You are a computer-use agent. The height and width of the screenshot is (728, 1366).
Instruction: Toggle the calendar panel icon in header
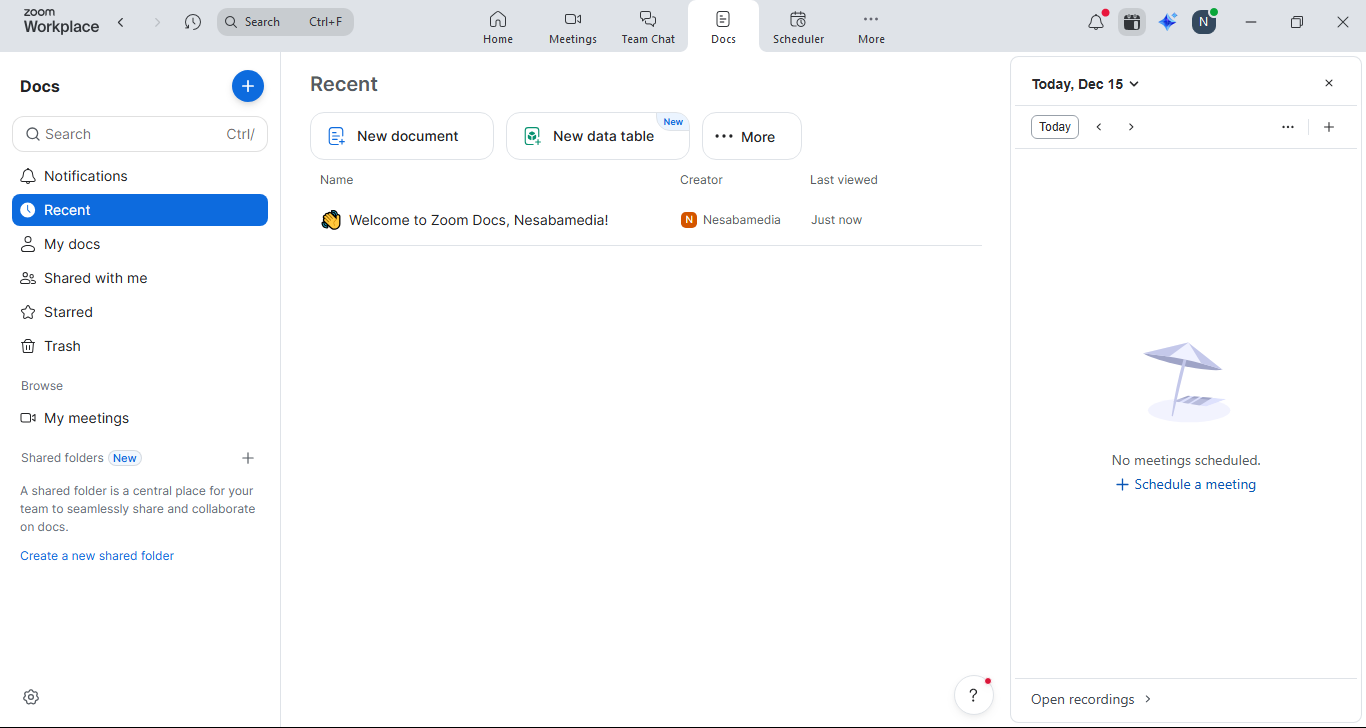click(1132, 22)
